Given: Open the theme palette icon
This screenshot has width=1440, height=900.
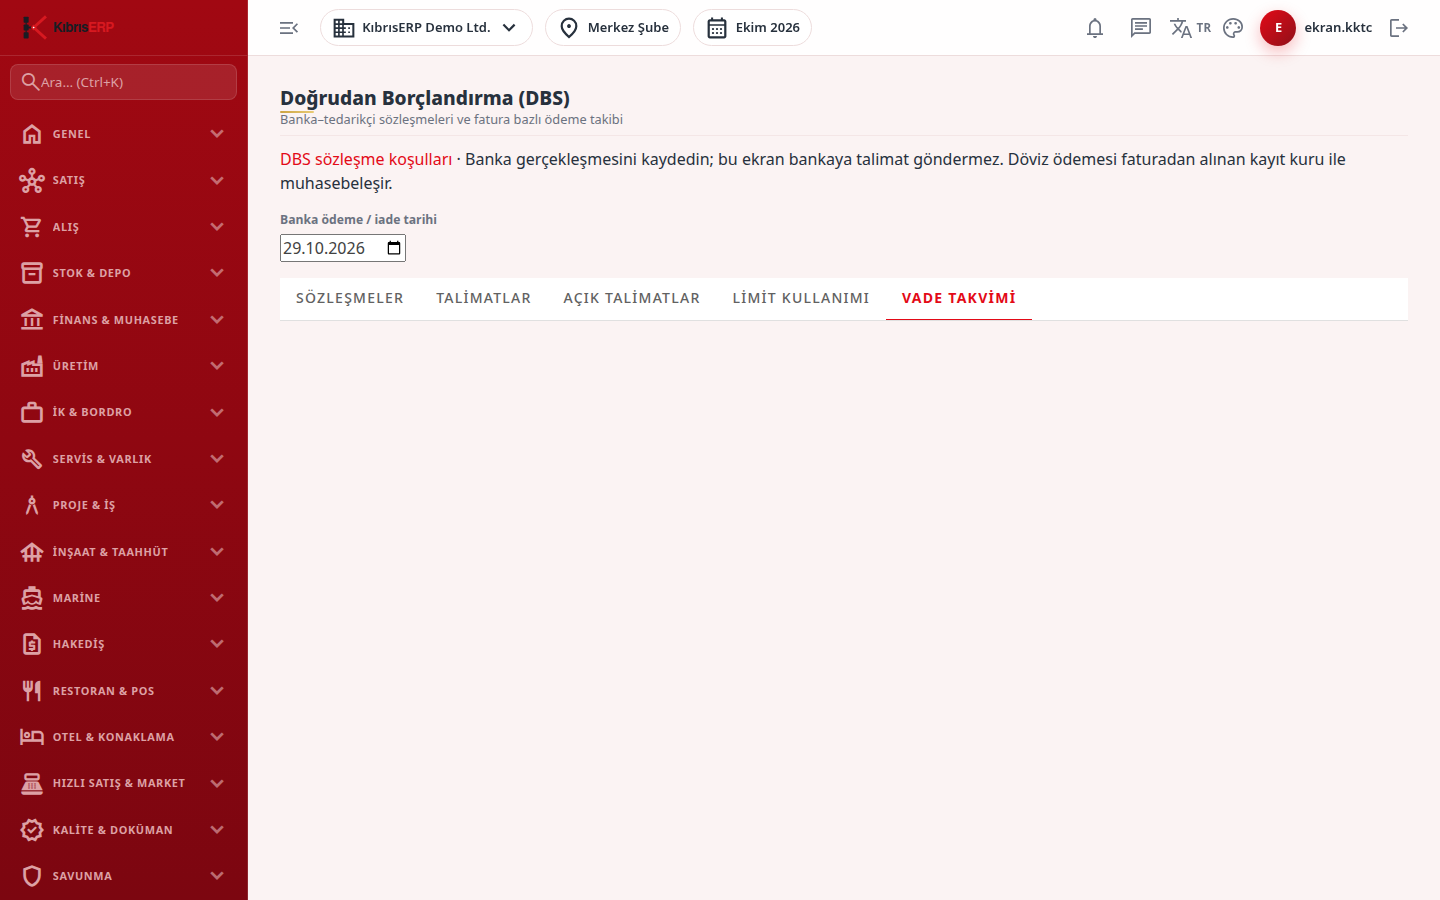Looking at the screenshot, I should pos(1233,28).
